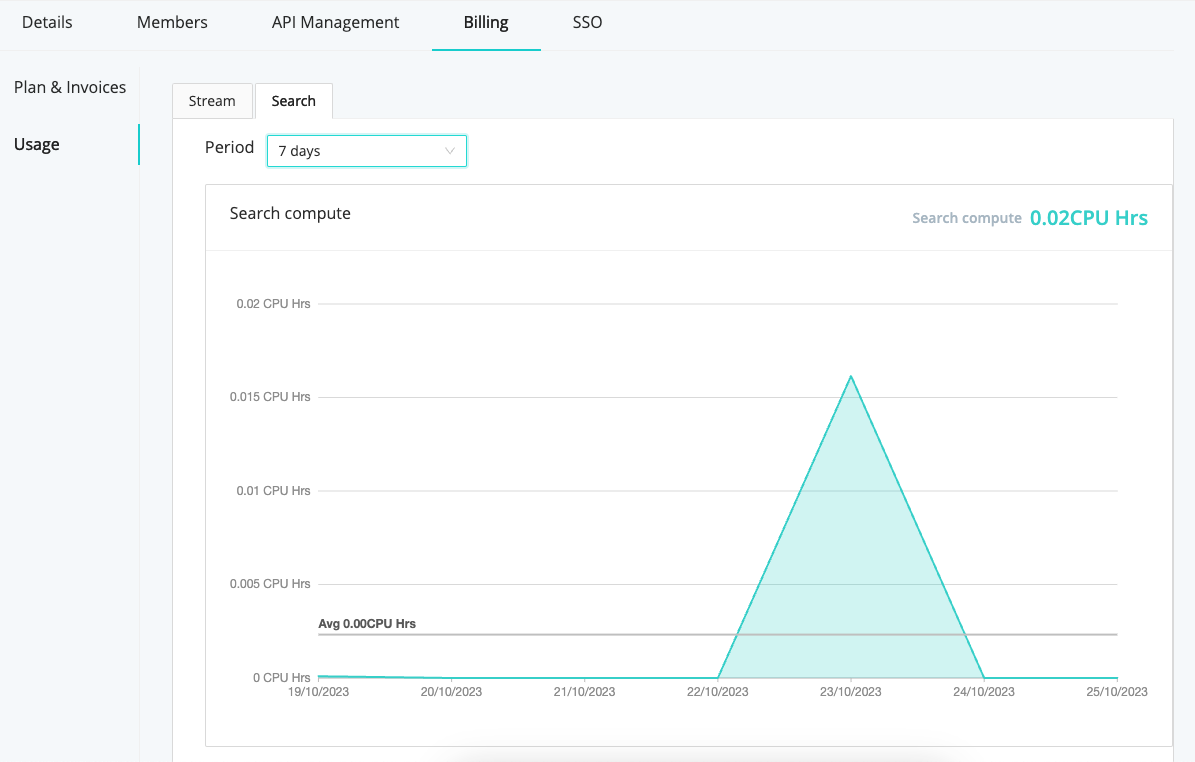Open the Period dropdown
The width and height of the screenshot is (1195, 762).
point(366,150)
